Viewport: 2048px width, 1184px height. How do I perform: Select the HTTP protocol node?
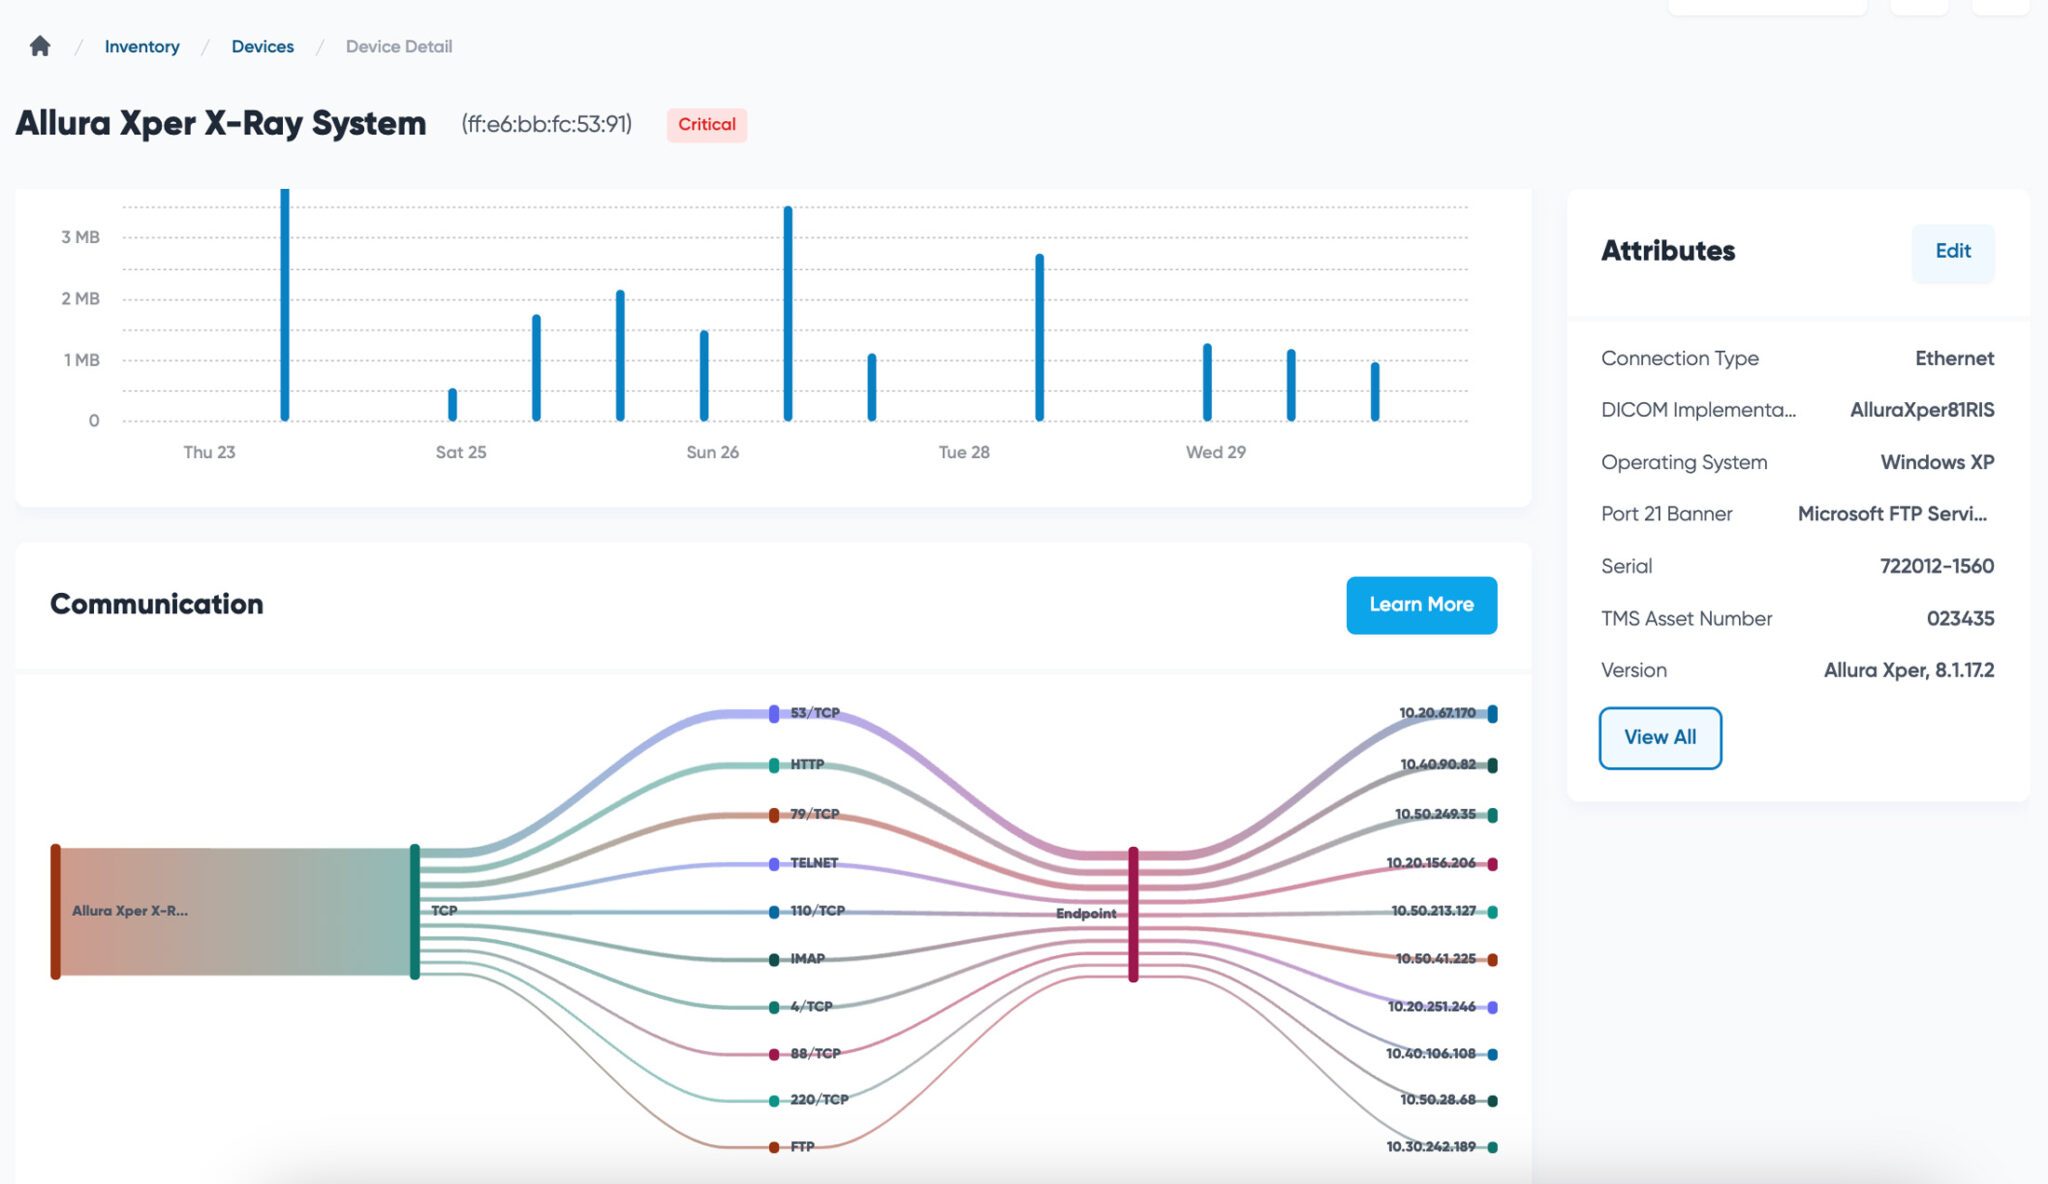[x=774, y=765]
